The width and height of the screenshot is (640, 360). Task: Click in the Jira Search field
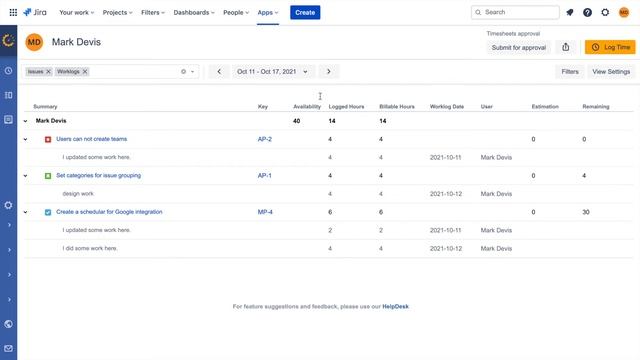[x=515, y=12]
